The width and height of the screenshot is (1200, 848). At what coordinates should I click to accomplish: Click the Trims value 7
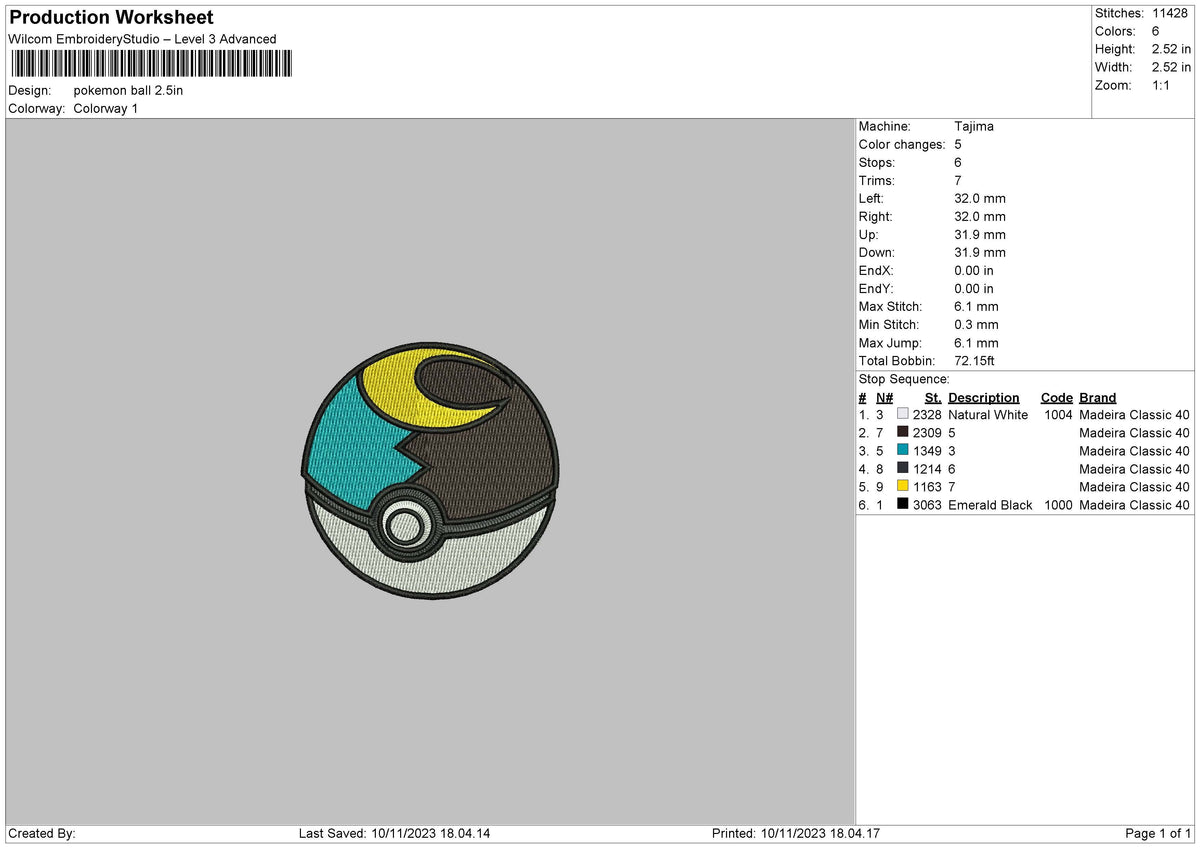959,180
